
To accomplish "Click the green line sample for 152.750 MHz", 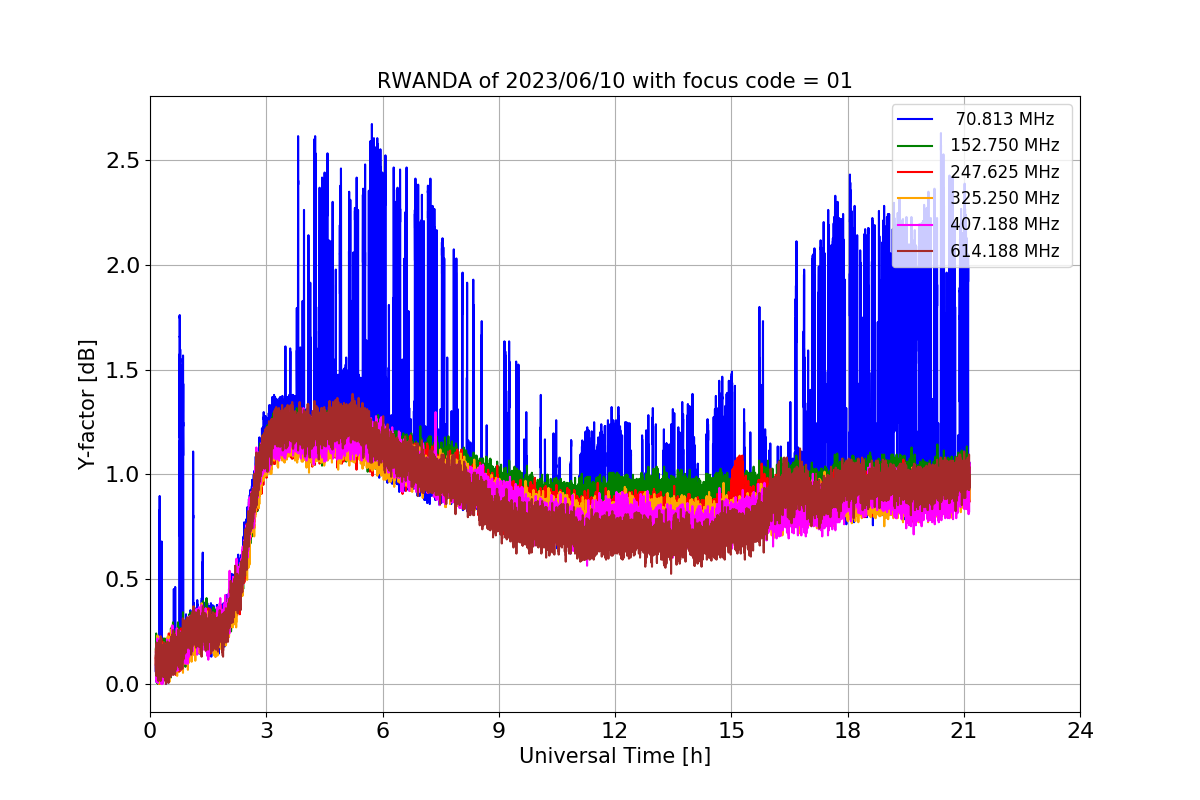I will 916,145.
